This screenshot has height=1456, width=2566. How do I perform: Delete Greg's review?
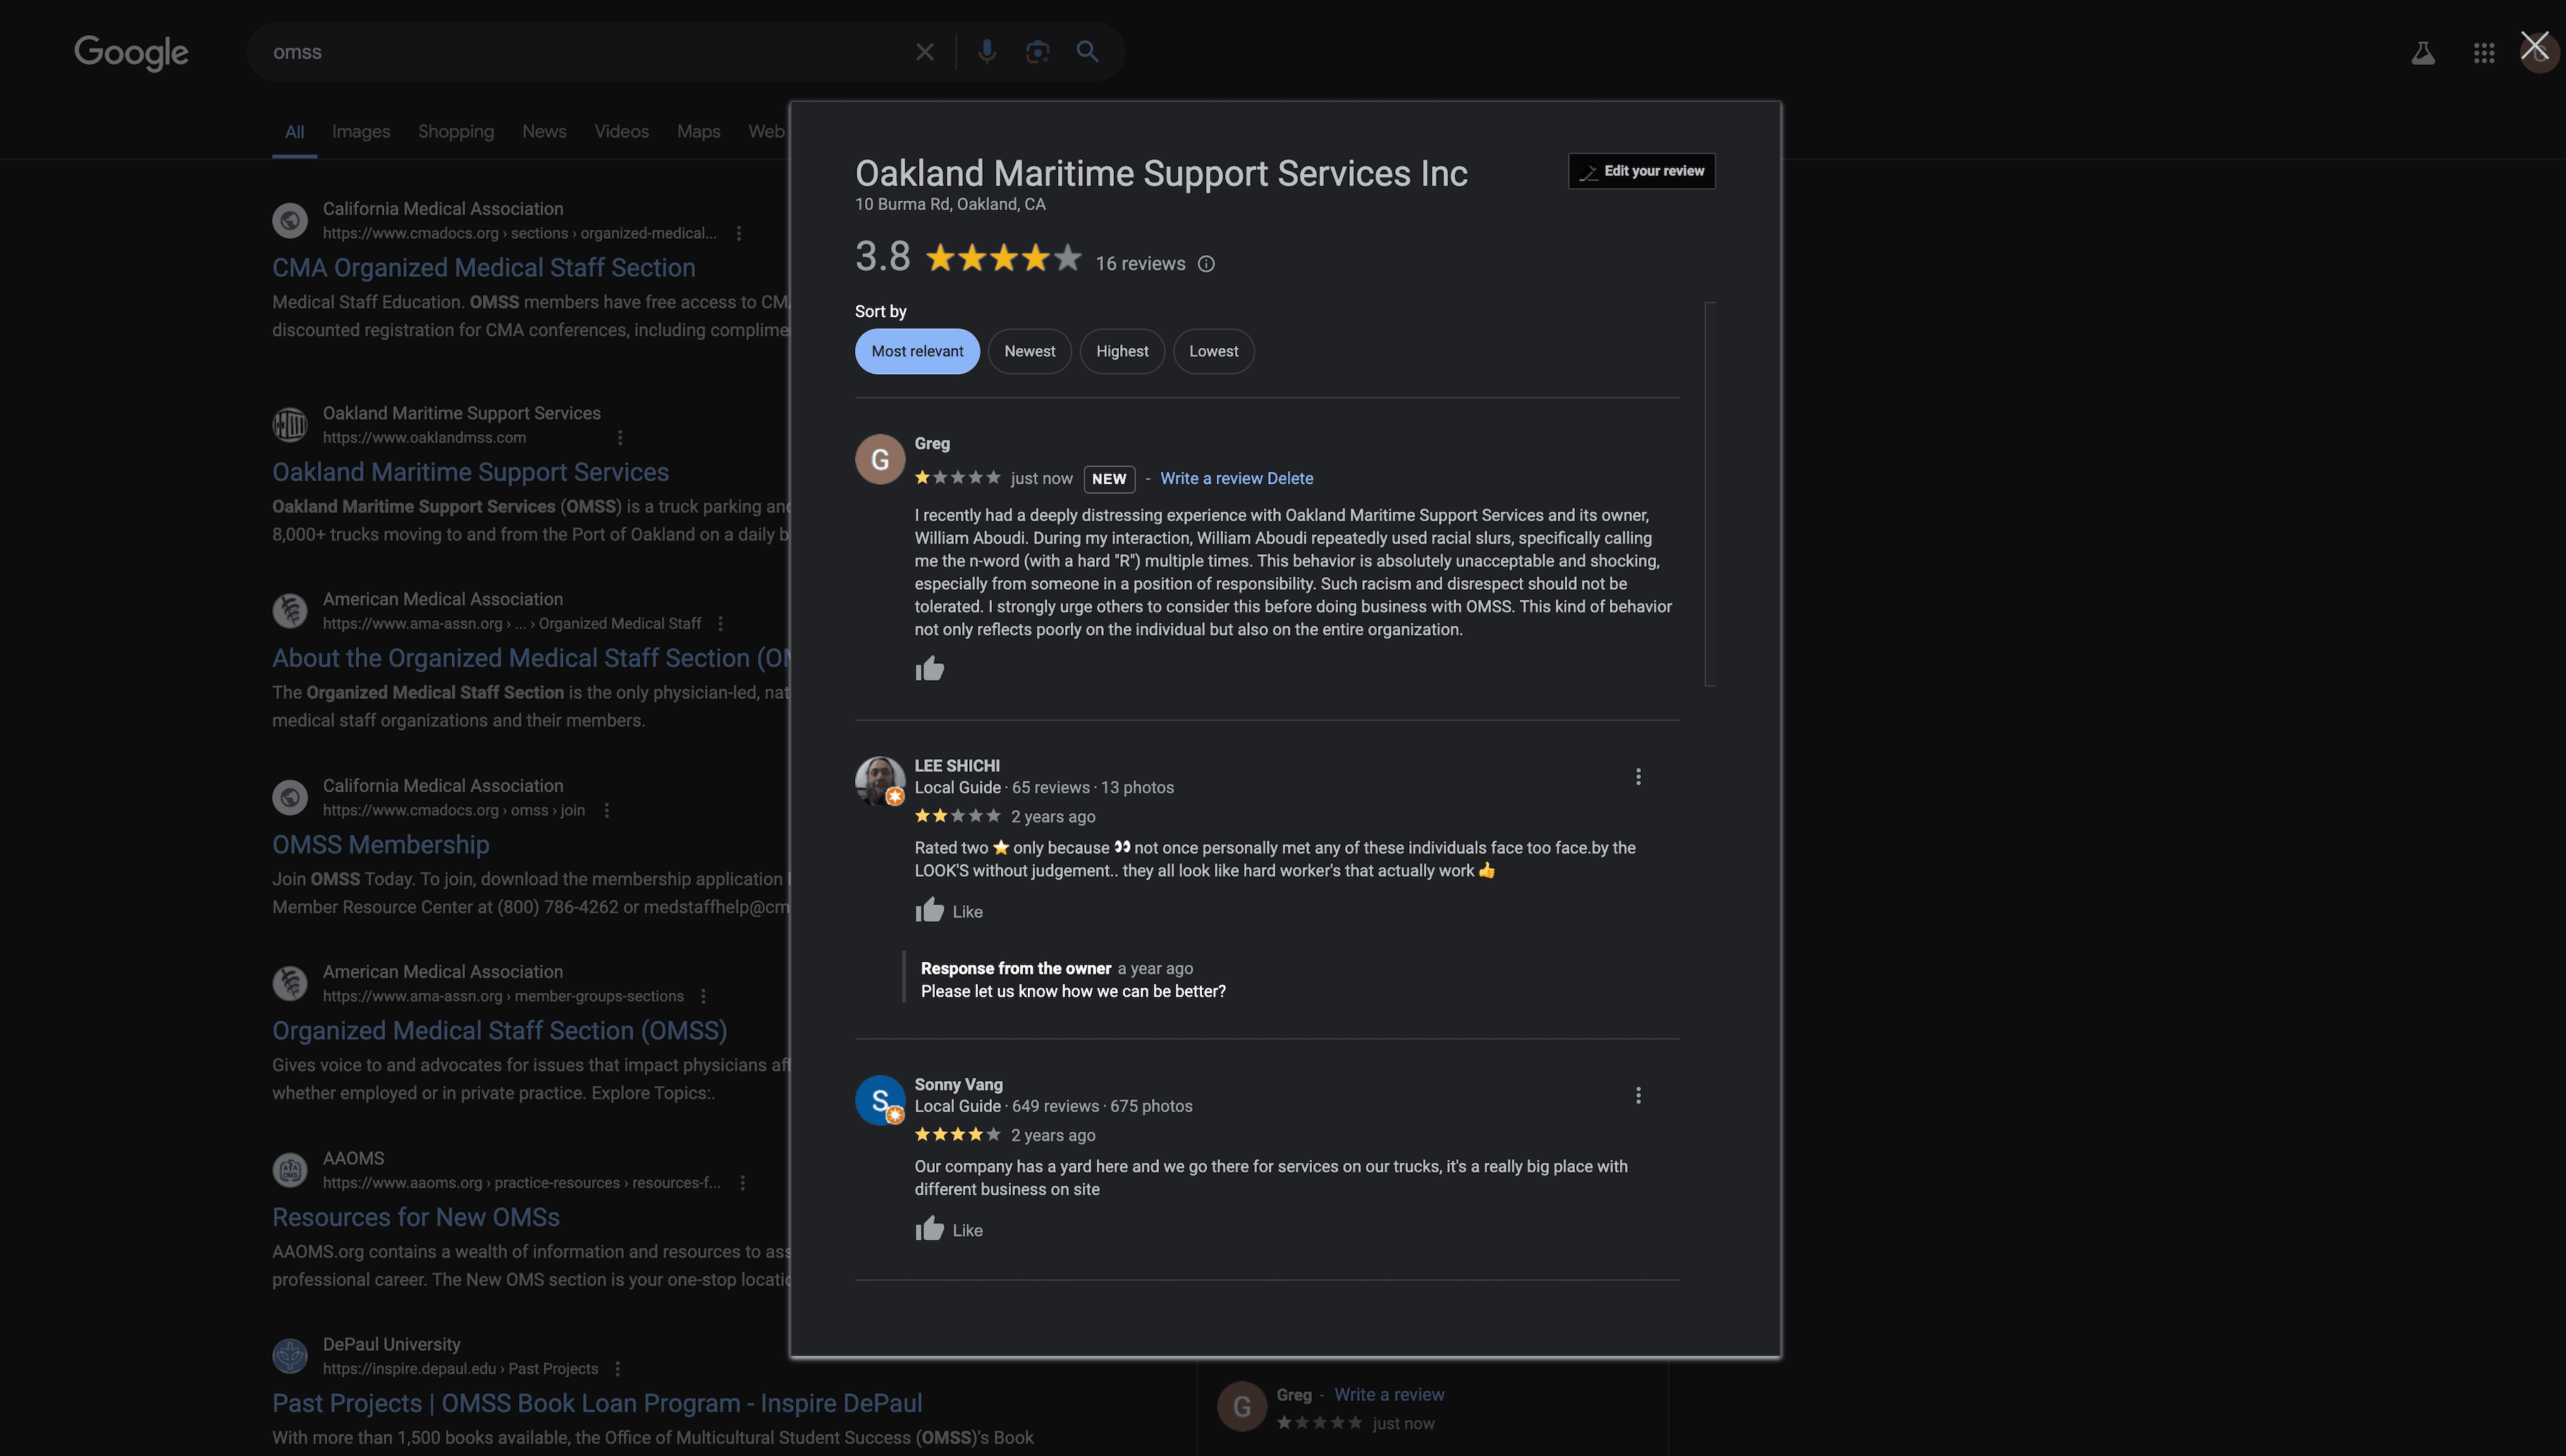tap(1290, 479)
